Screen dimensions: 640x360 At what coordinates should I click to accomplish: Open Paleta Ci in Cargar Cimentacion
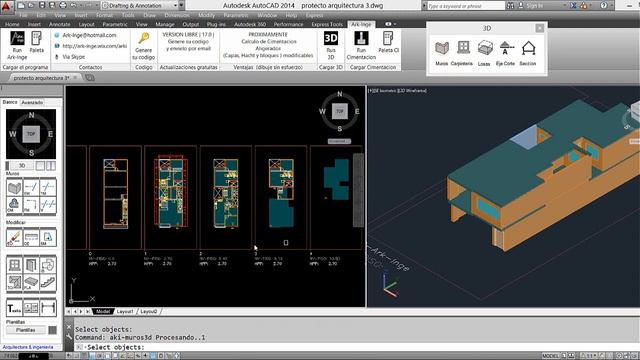[x=388, y=42]
